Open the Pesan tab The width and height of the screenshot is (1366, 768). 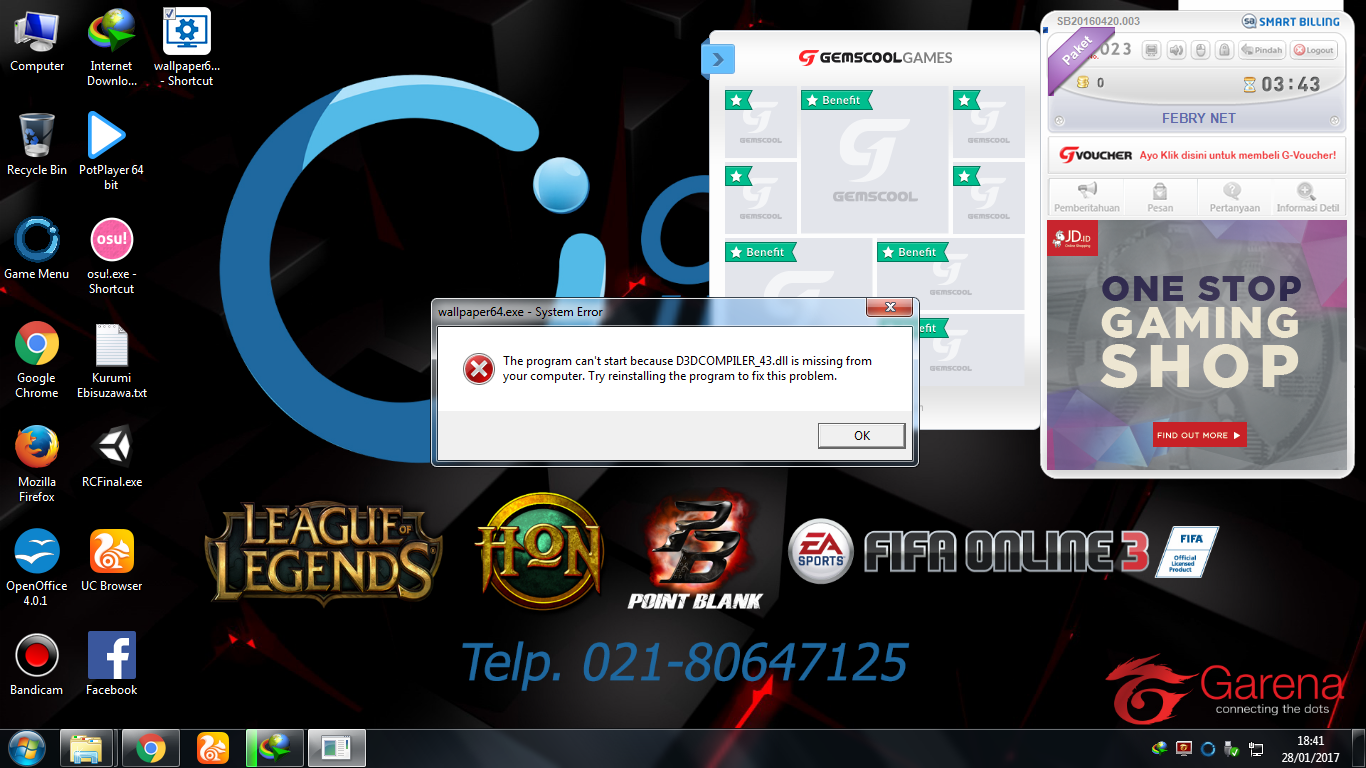(1160, 198)
